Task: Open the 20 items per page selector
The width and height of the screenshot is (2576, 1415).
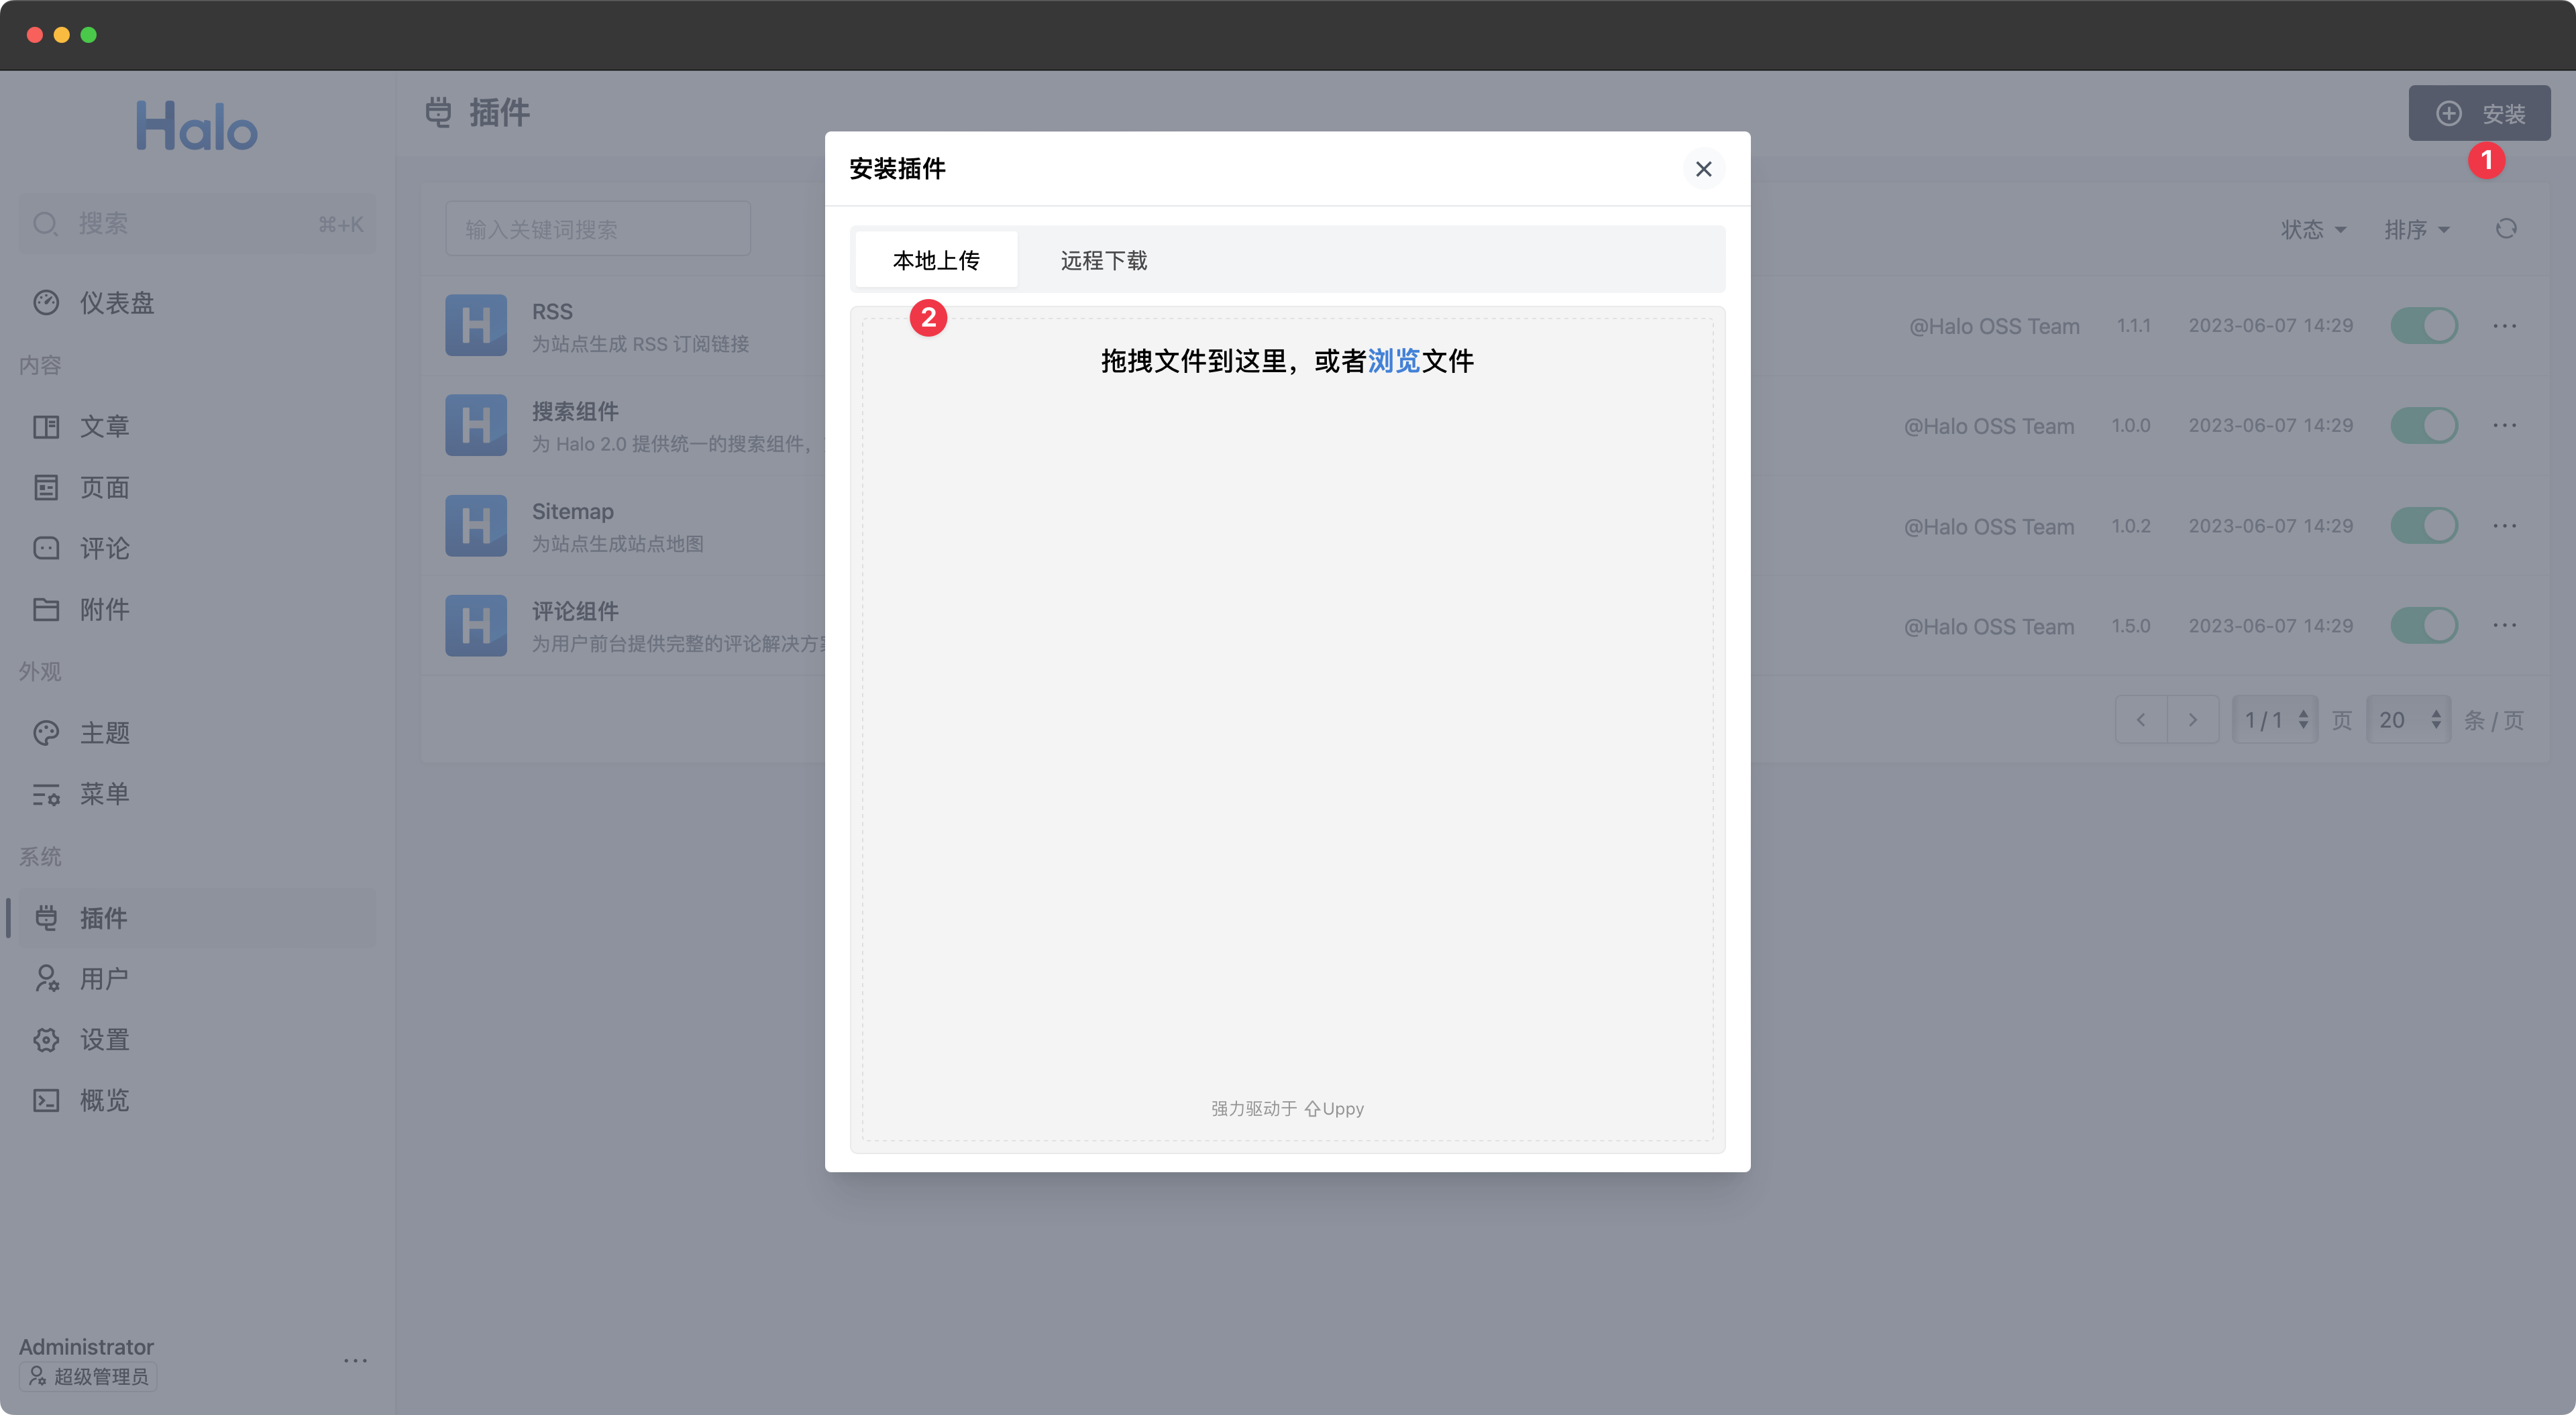Action: 2408,720
